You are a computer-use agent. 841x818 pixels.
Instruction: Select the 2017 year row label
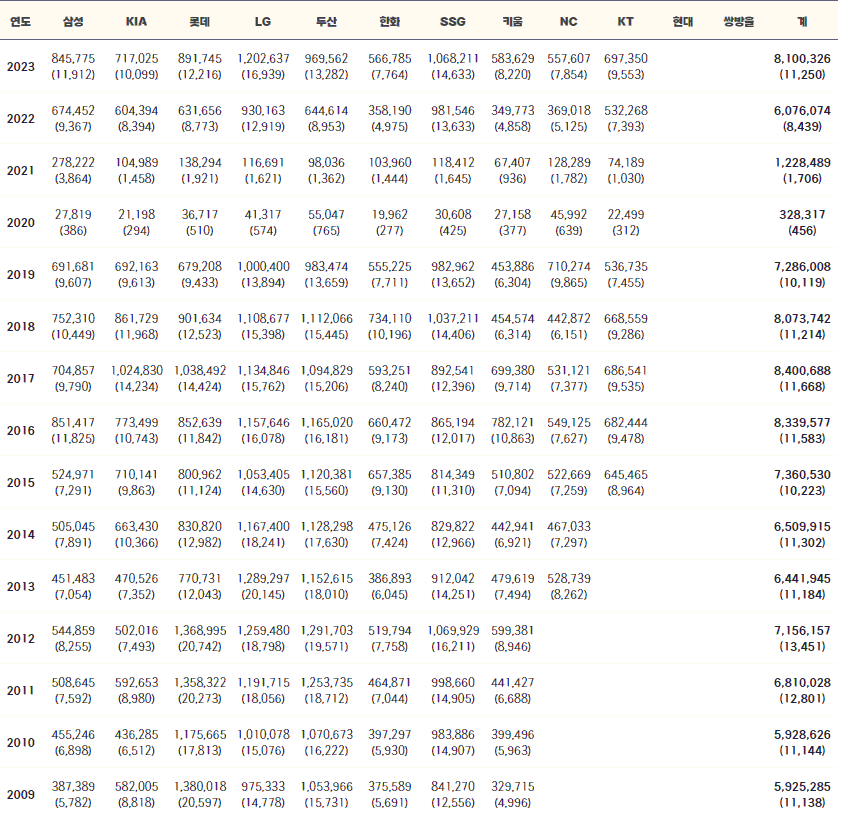pos(20,379)
